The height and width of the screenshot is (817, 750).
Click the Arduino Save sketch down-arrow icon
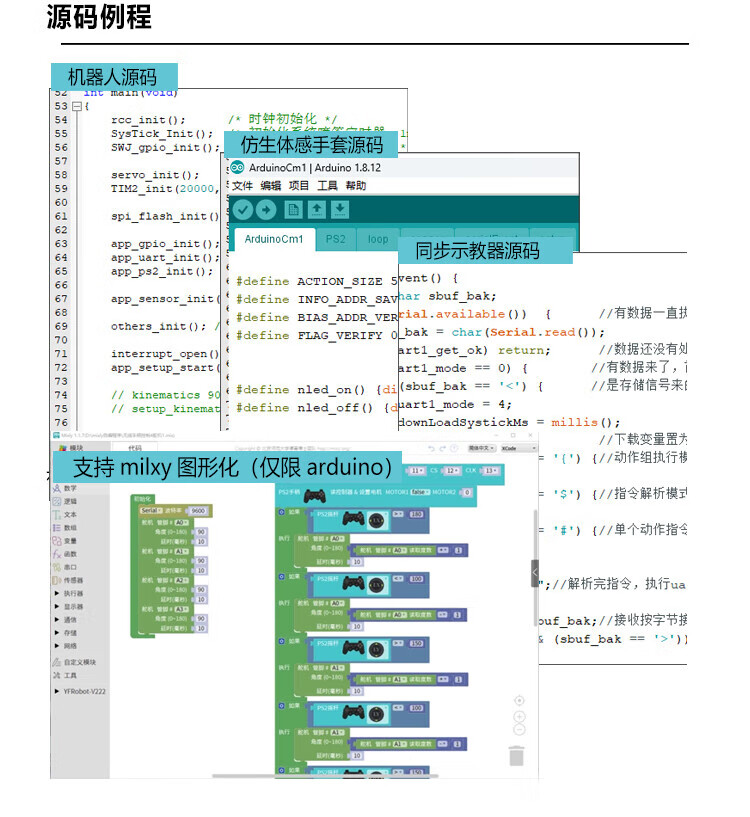pyautogui.click(x=340, y=210)
